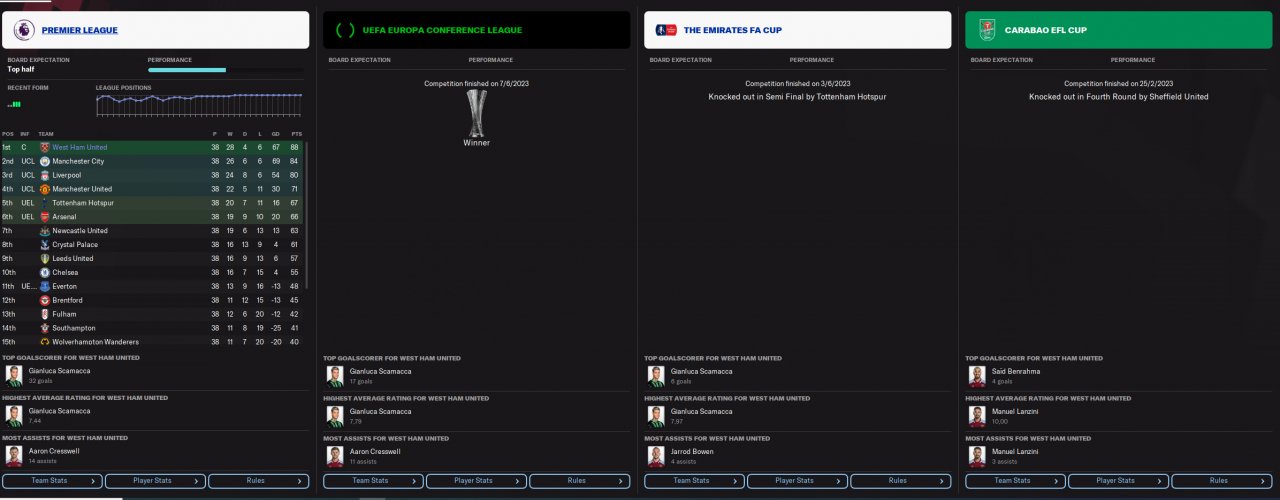Select Jarrod Bowen portrait under FA Cup assists
This screenshot has width=1280, height=500.
656,456
